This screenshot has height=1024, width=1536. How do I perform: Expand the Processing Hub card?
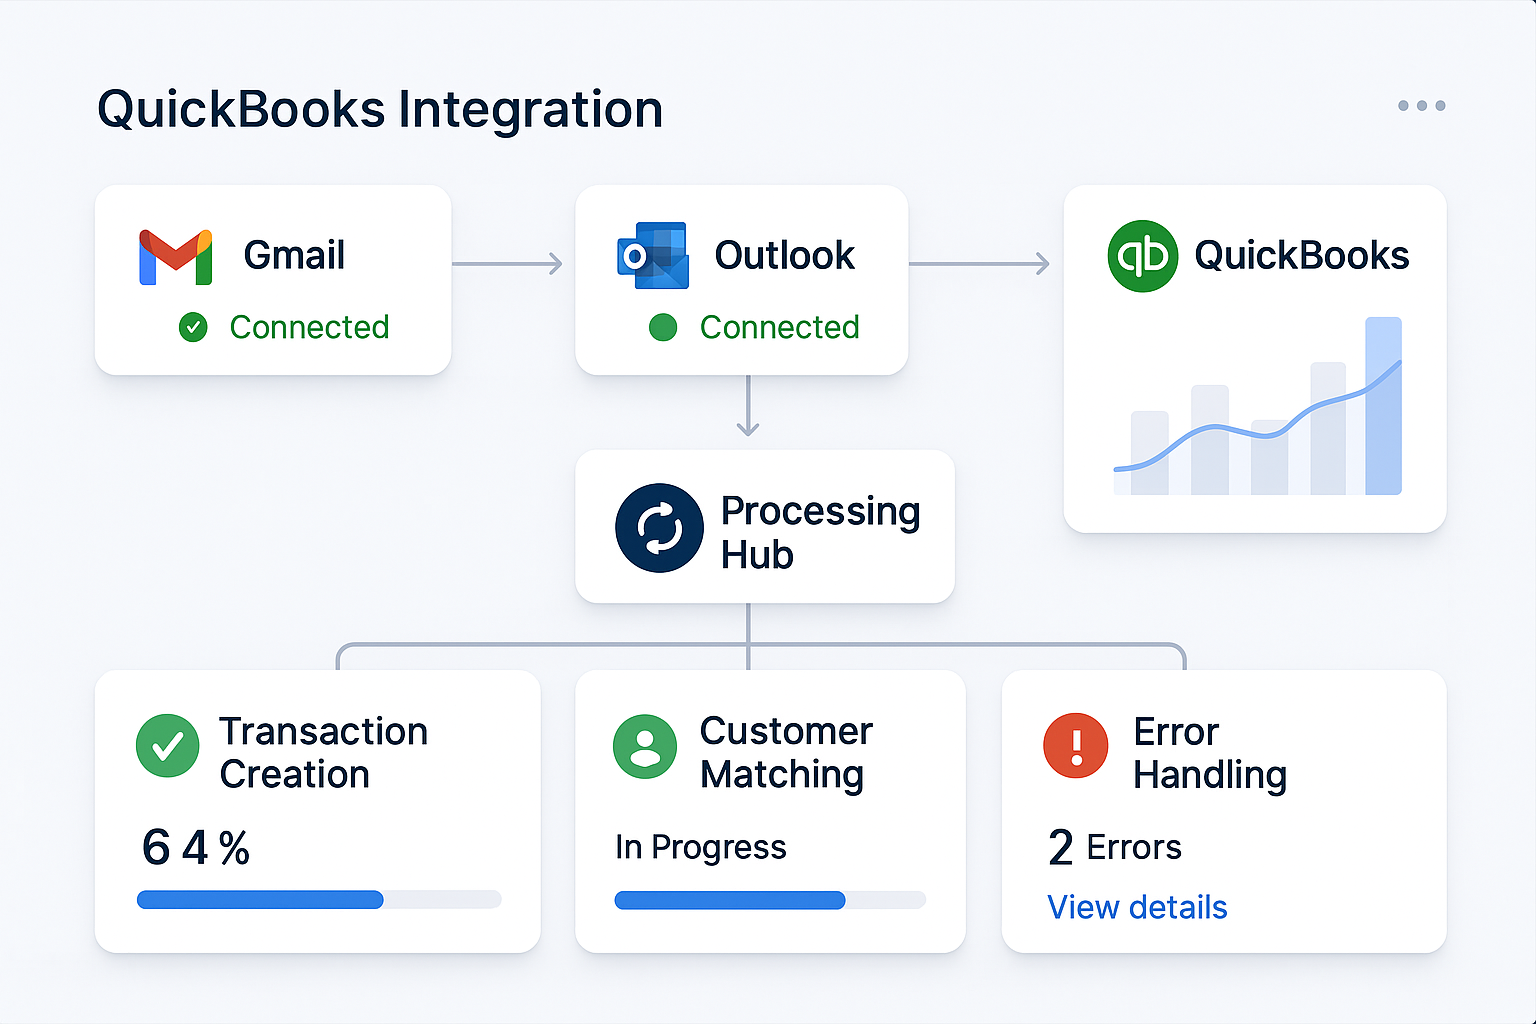[x=765, y=527]
